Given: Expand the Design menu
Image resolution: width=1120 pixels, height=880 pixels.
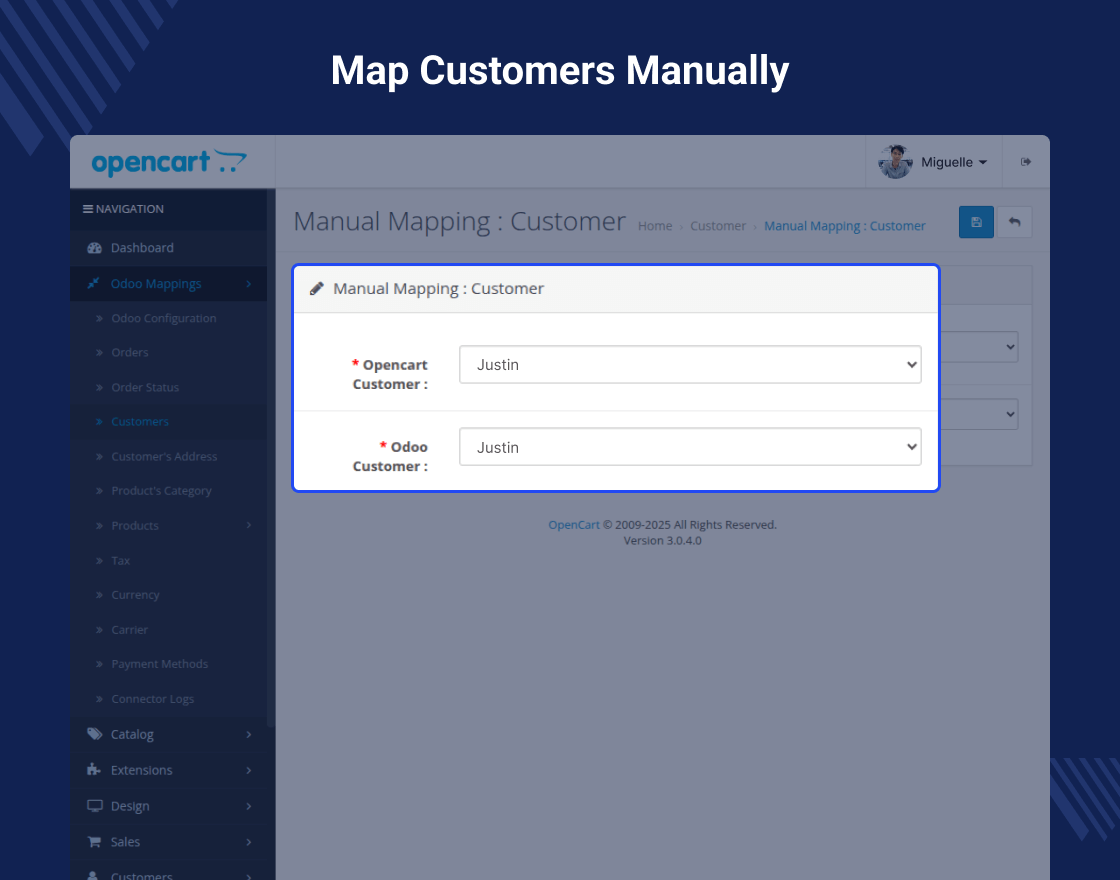Looking at the screenshot, I should tap(169, 806).
